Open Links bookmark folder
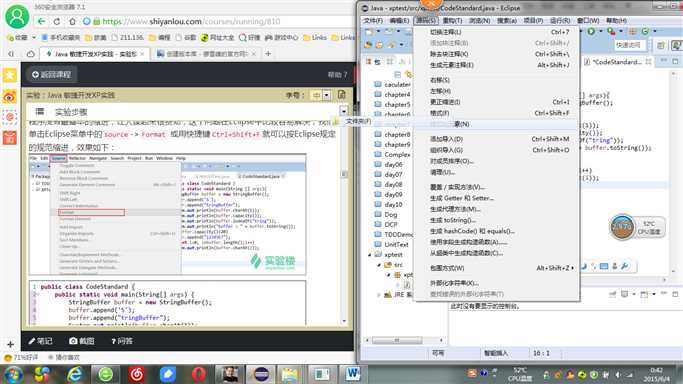The image size is (683, 384). (x=315, y=38)
